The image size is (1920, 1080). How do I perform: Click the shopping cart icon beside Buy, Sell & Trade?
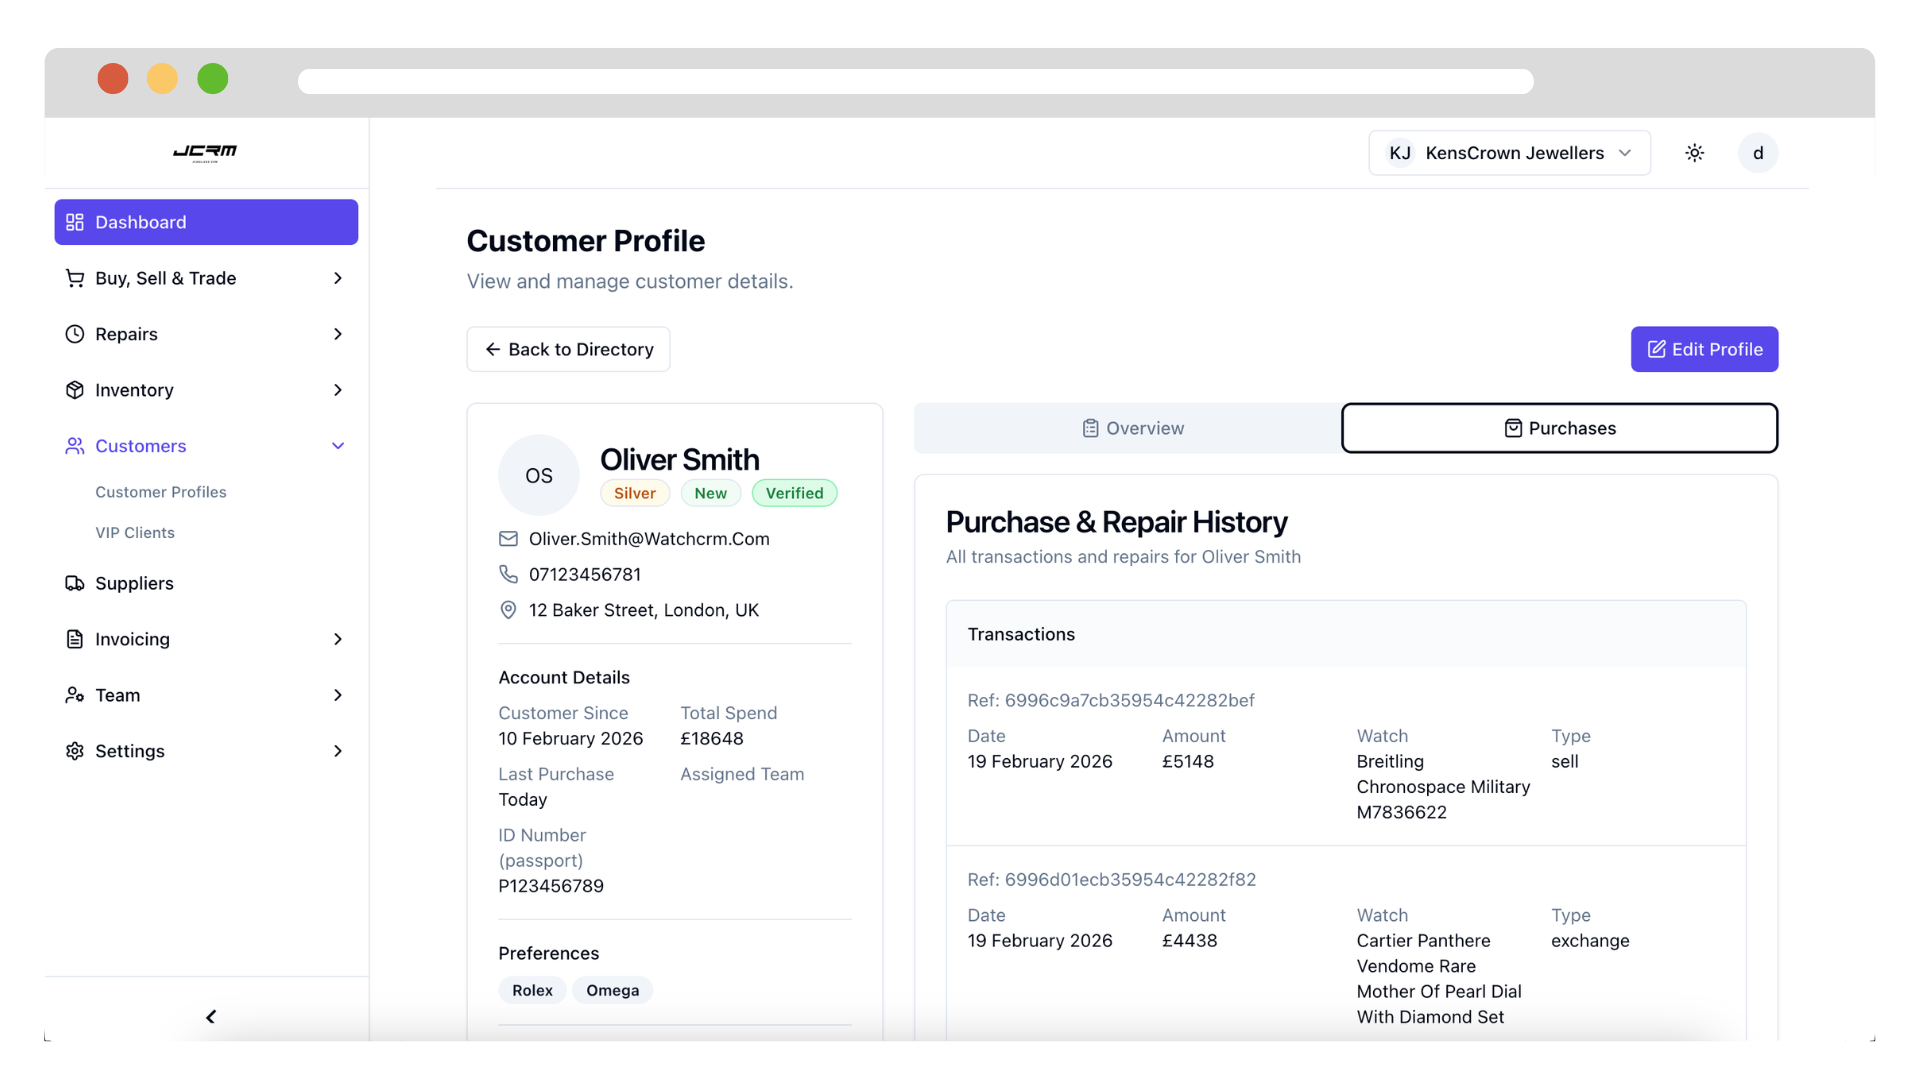pyautogui.click(x=75, y=278)
